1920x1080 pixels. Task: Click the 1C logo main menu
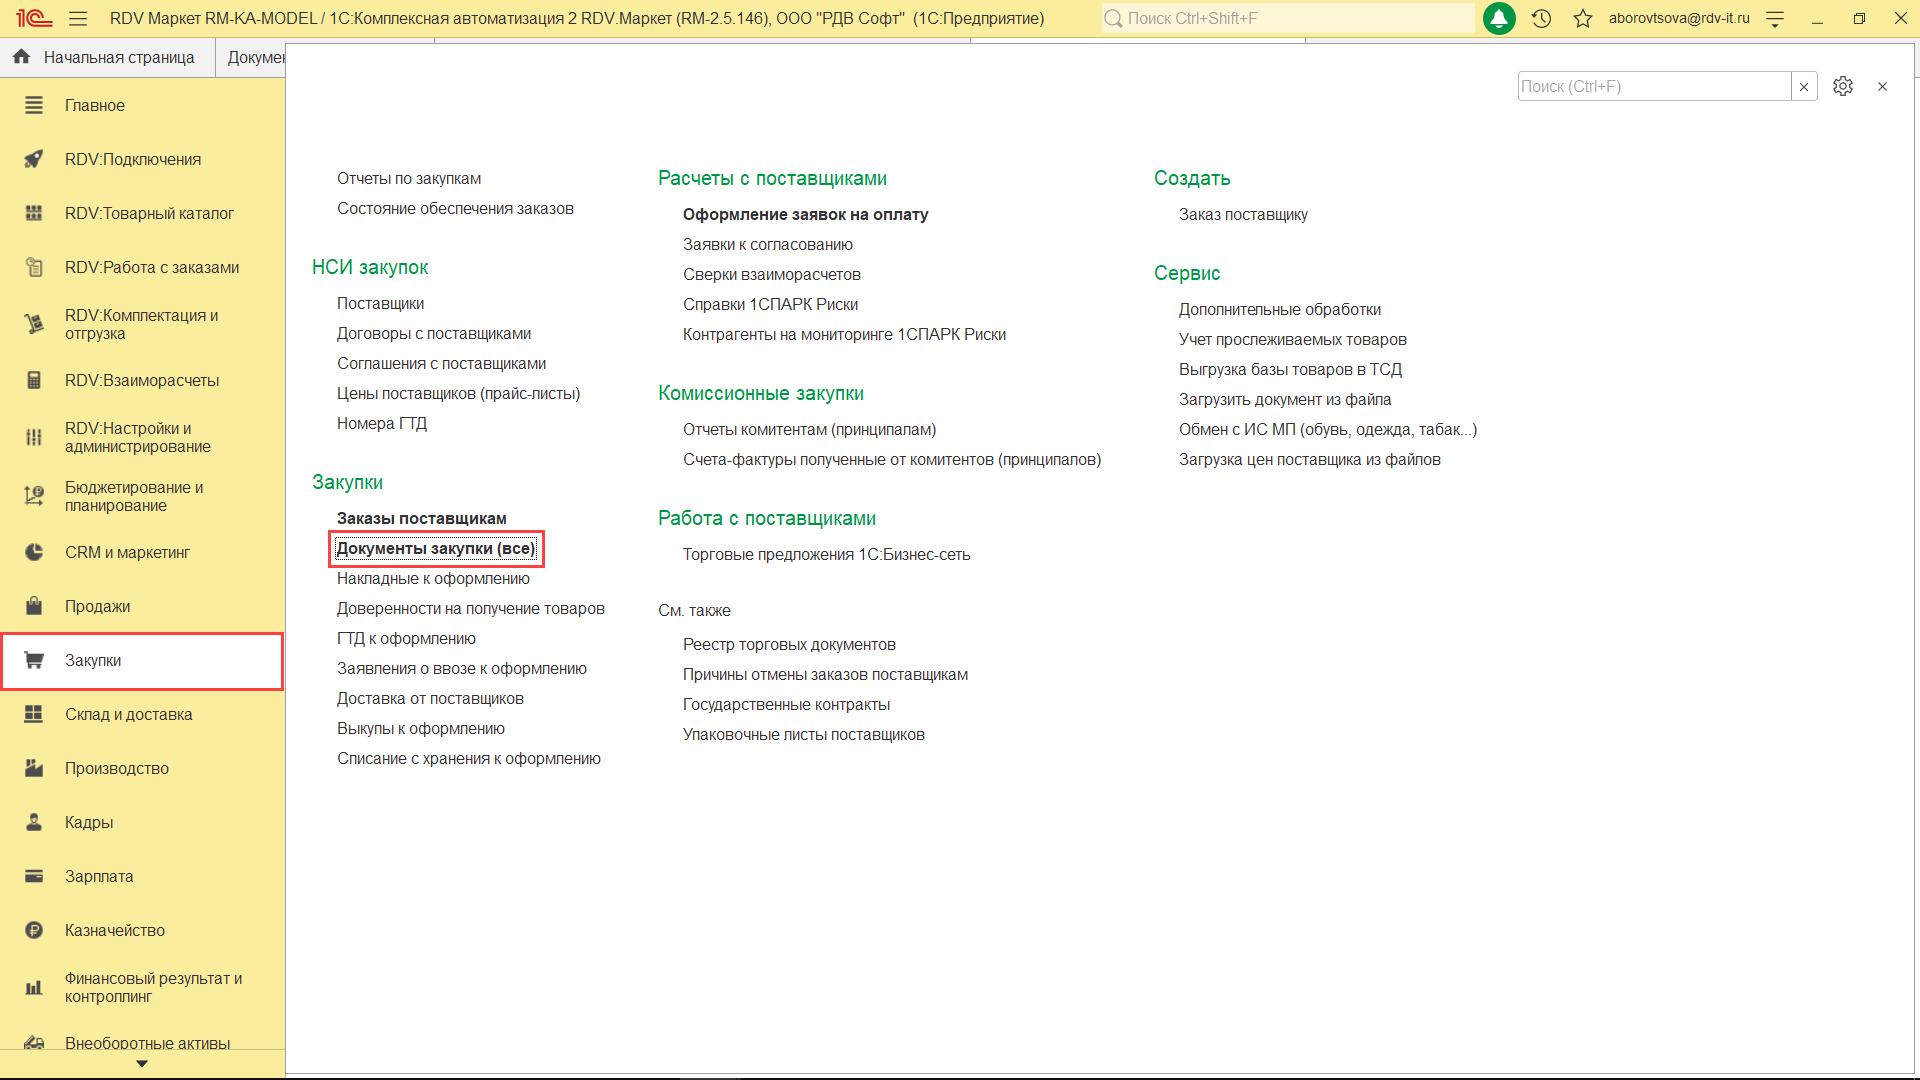point(33,18)
